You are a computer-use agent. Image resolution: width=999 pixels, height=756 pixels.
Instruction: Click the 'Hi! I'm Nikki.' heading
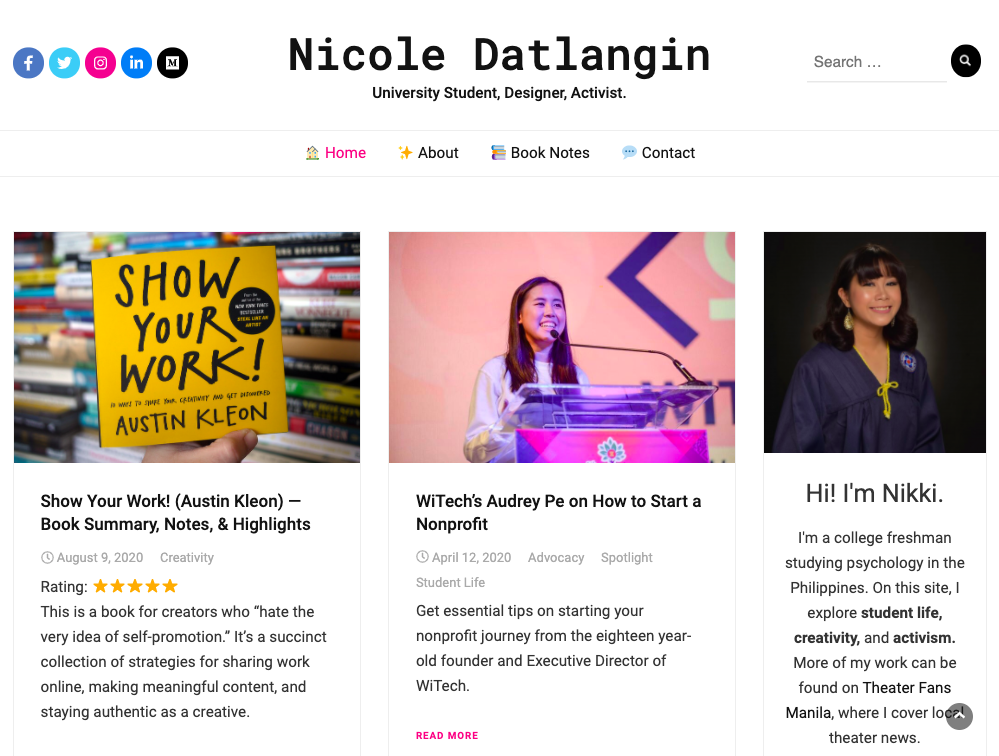click(x=875, y=493)
